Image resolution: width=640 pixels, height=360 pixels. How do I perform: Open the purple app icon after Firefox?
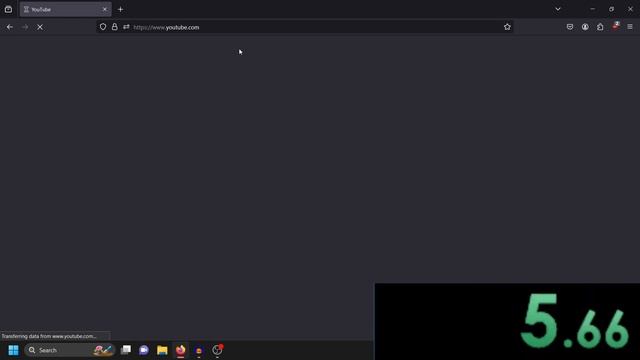point(199,350)
